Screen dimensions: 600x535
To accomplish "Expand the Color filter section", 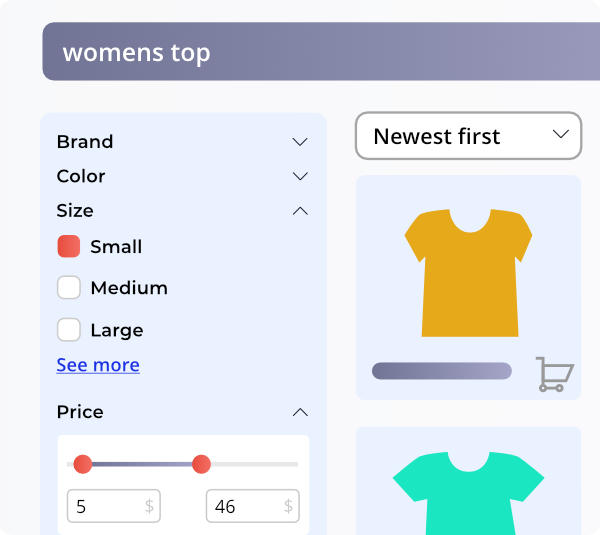I will pyautogui.click(x=299, y=176).
